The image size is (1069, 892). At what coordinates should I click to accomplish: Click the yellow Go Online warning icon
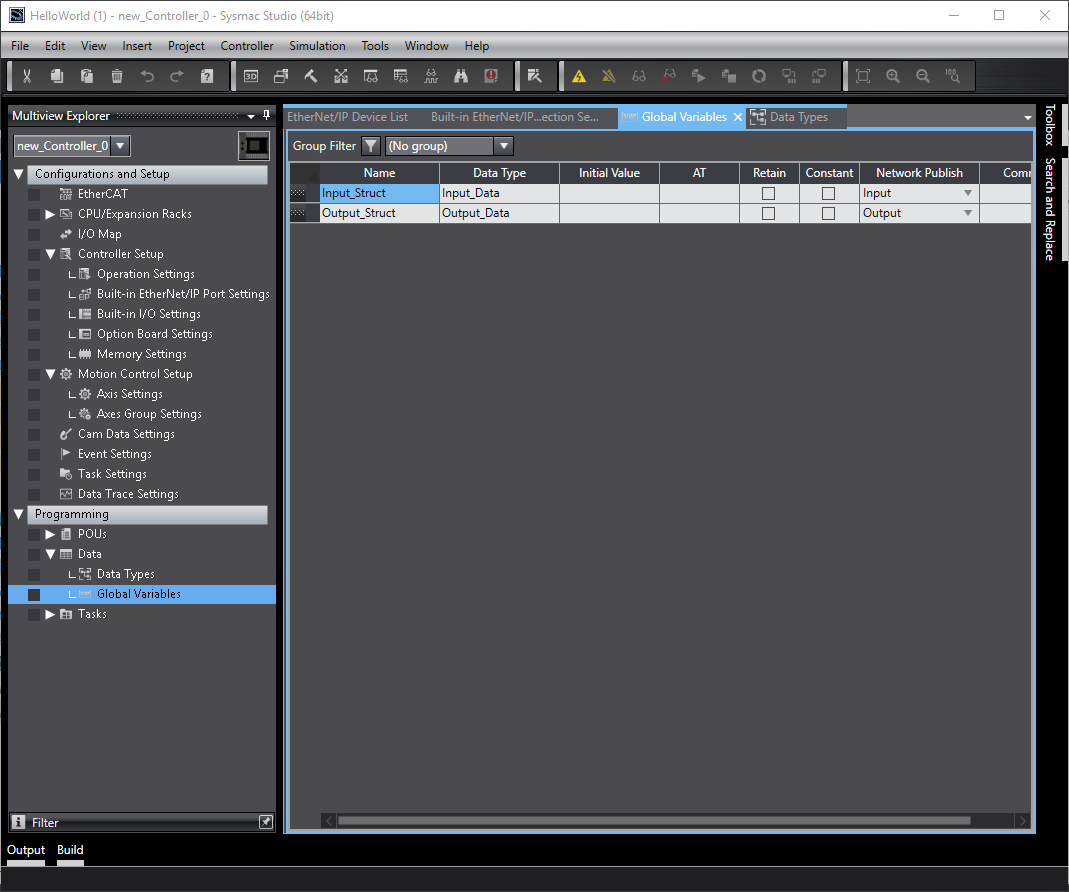click(579, 76)
